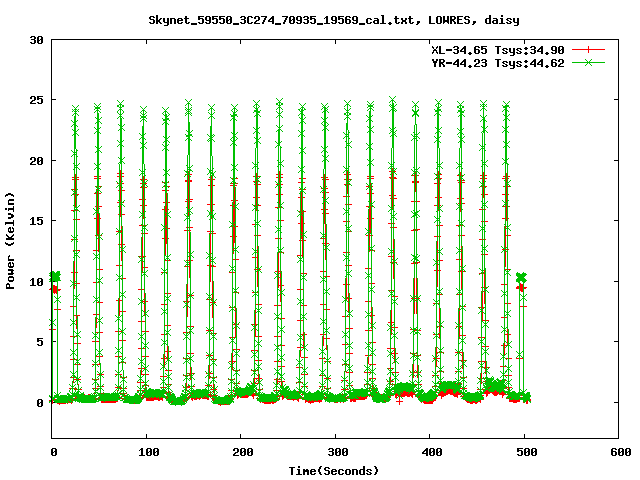This screenshot has height=480, width=640.
Task: Click x-axis tick label 600
Action: point(621,452)
